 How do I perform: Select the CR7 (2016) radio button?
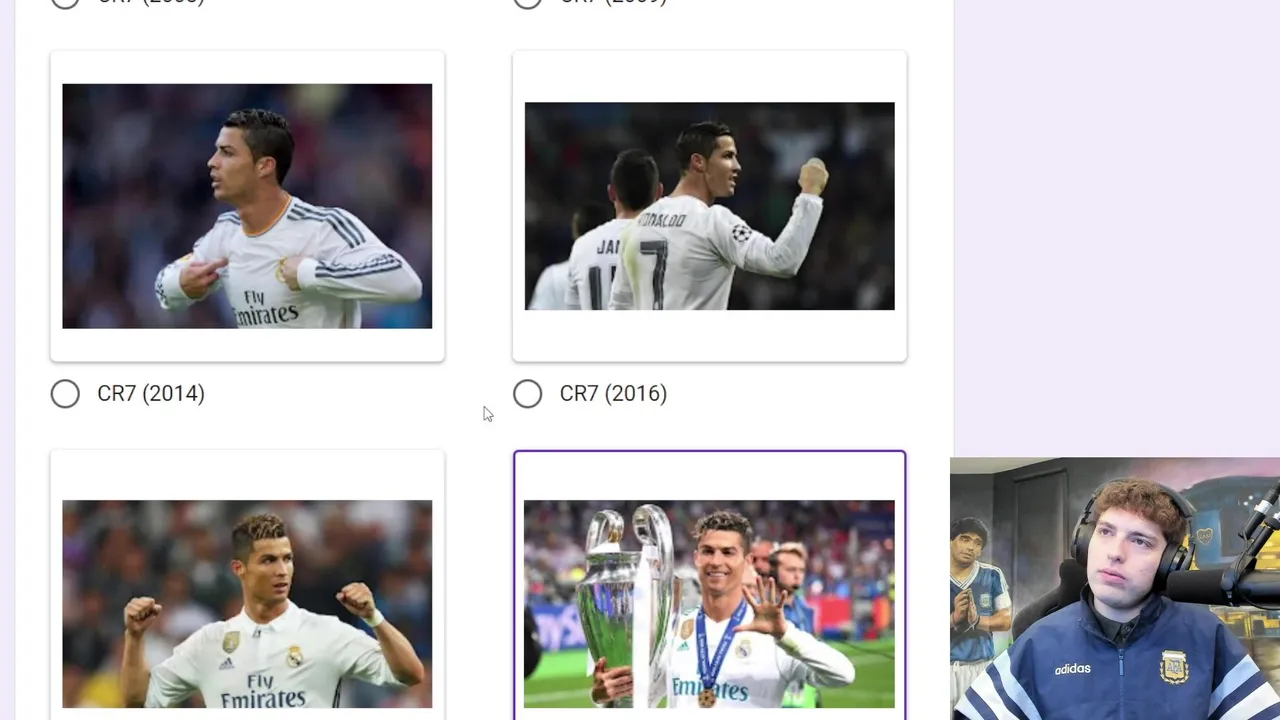[x=527, y=394]
